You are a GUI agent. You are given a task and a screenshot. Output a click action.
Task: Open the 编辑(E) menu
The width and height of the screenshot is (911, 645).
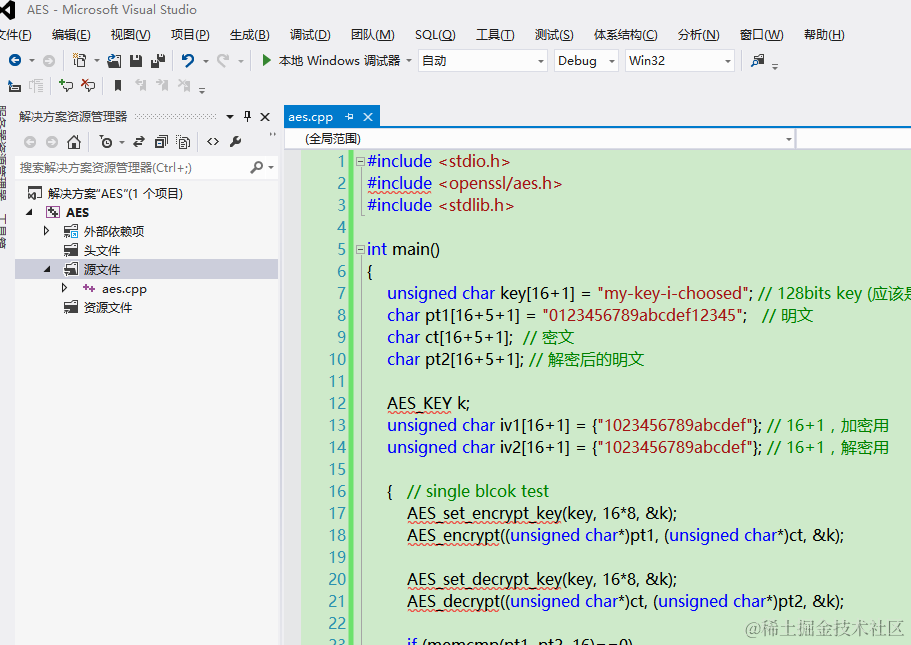pos(71,35)
